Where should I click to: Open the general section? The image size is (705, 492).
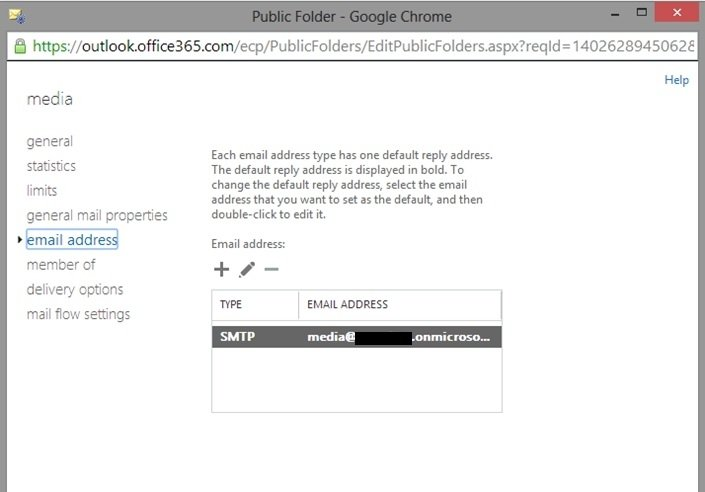[49, 141]
